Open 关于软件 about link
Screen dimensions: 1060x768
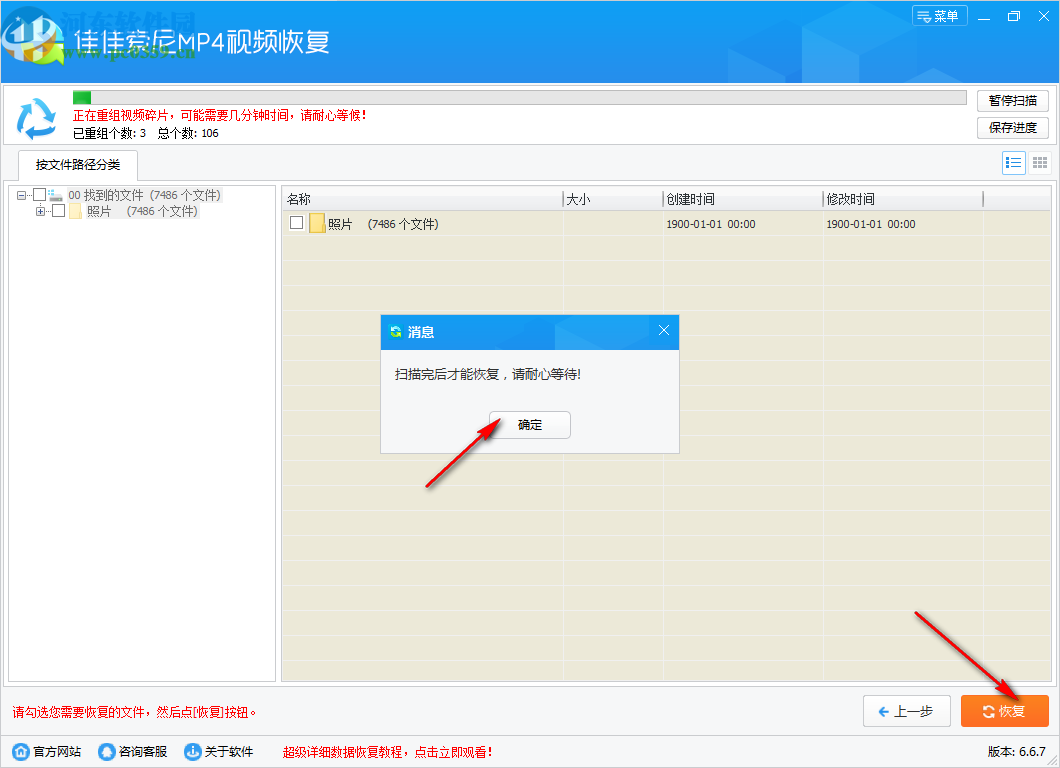pos(228,752)
